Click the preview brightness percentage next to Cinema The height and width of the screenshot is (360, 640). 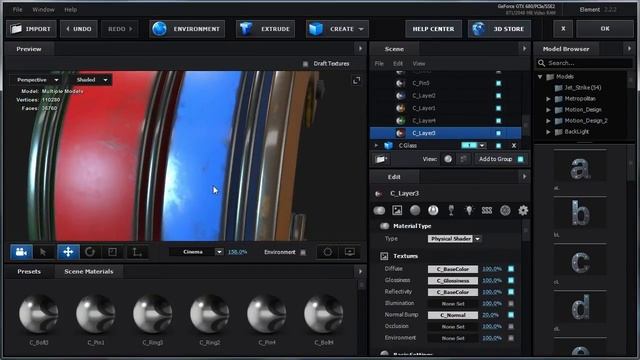[x=237, y=252]
